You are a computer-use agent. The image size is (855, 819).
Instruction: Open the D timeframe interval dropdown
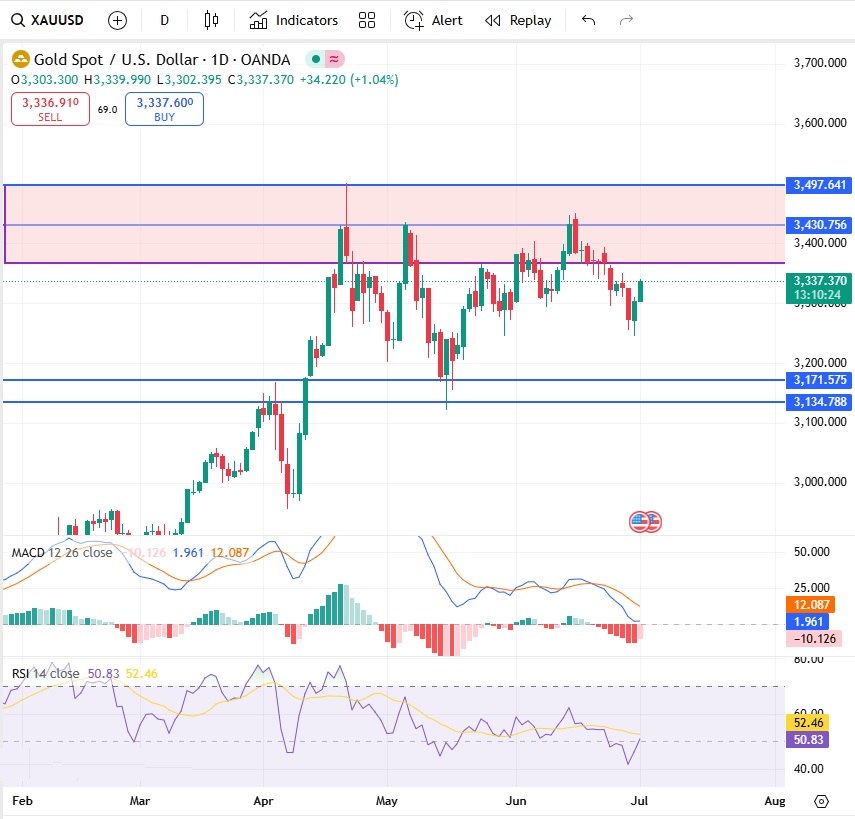(164, 19)
